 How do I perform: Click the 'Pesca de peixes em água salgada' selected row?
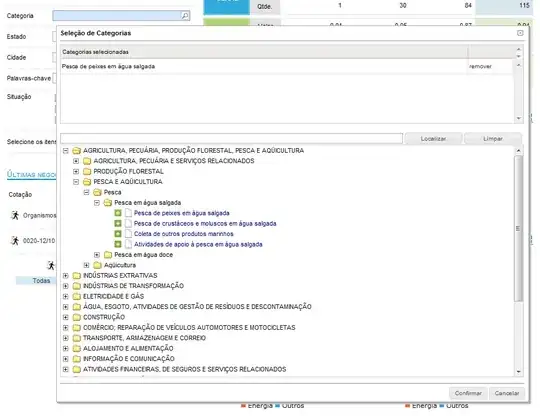[264, 66]
